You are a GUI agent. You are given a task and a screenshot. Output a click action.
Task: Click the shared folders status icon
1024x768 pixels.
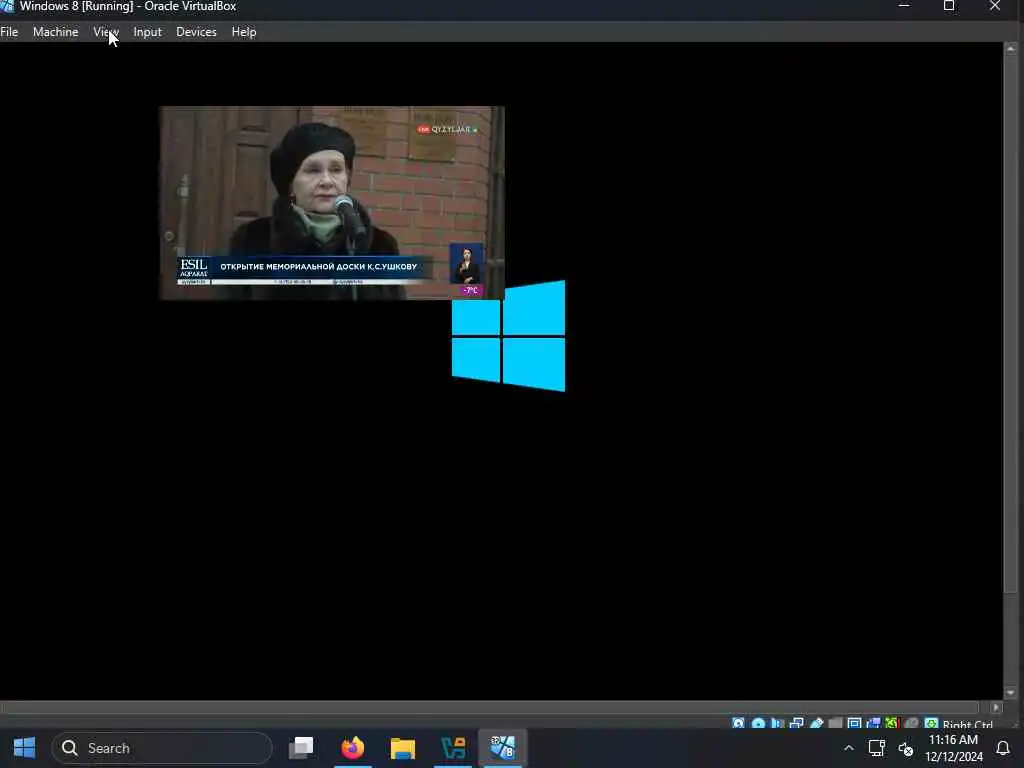point(835,723)
